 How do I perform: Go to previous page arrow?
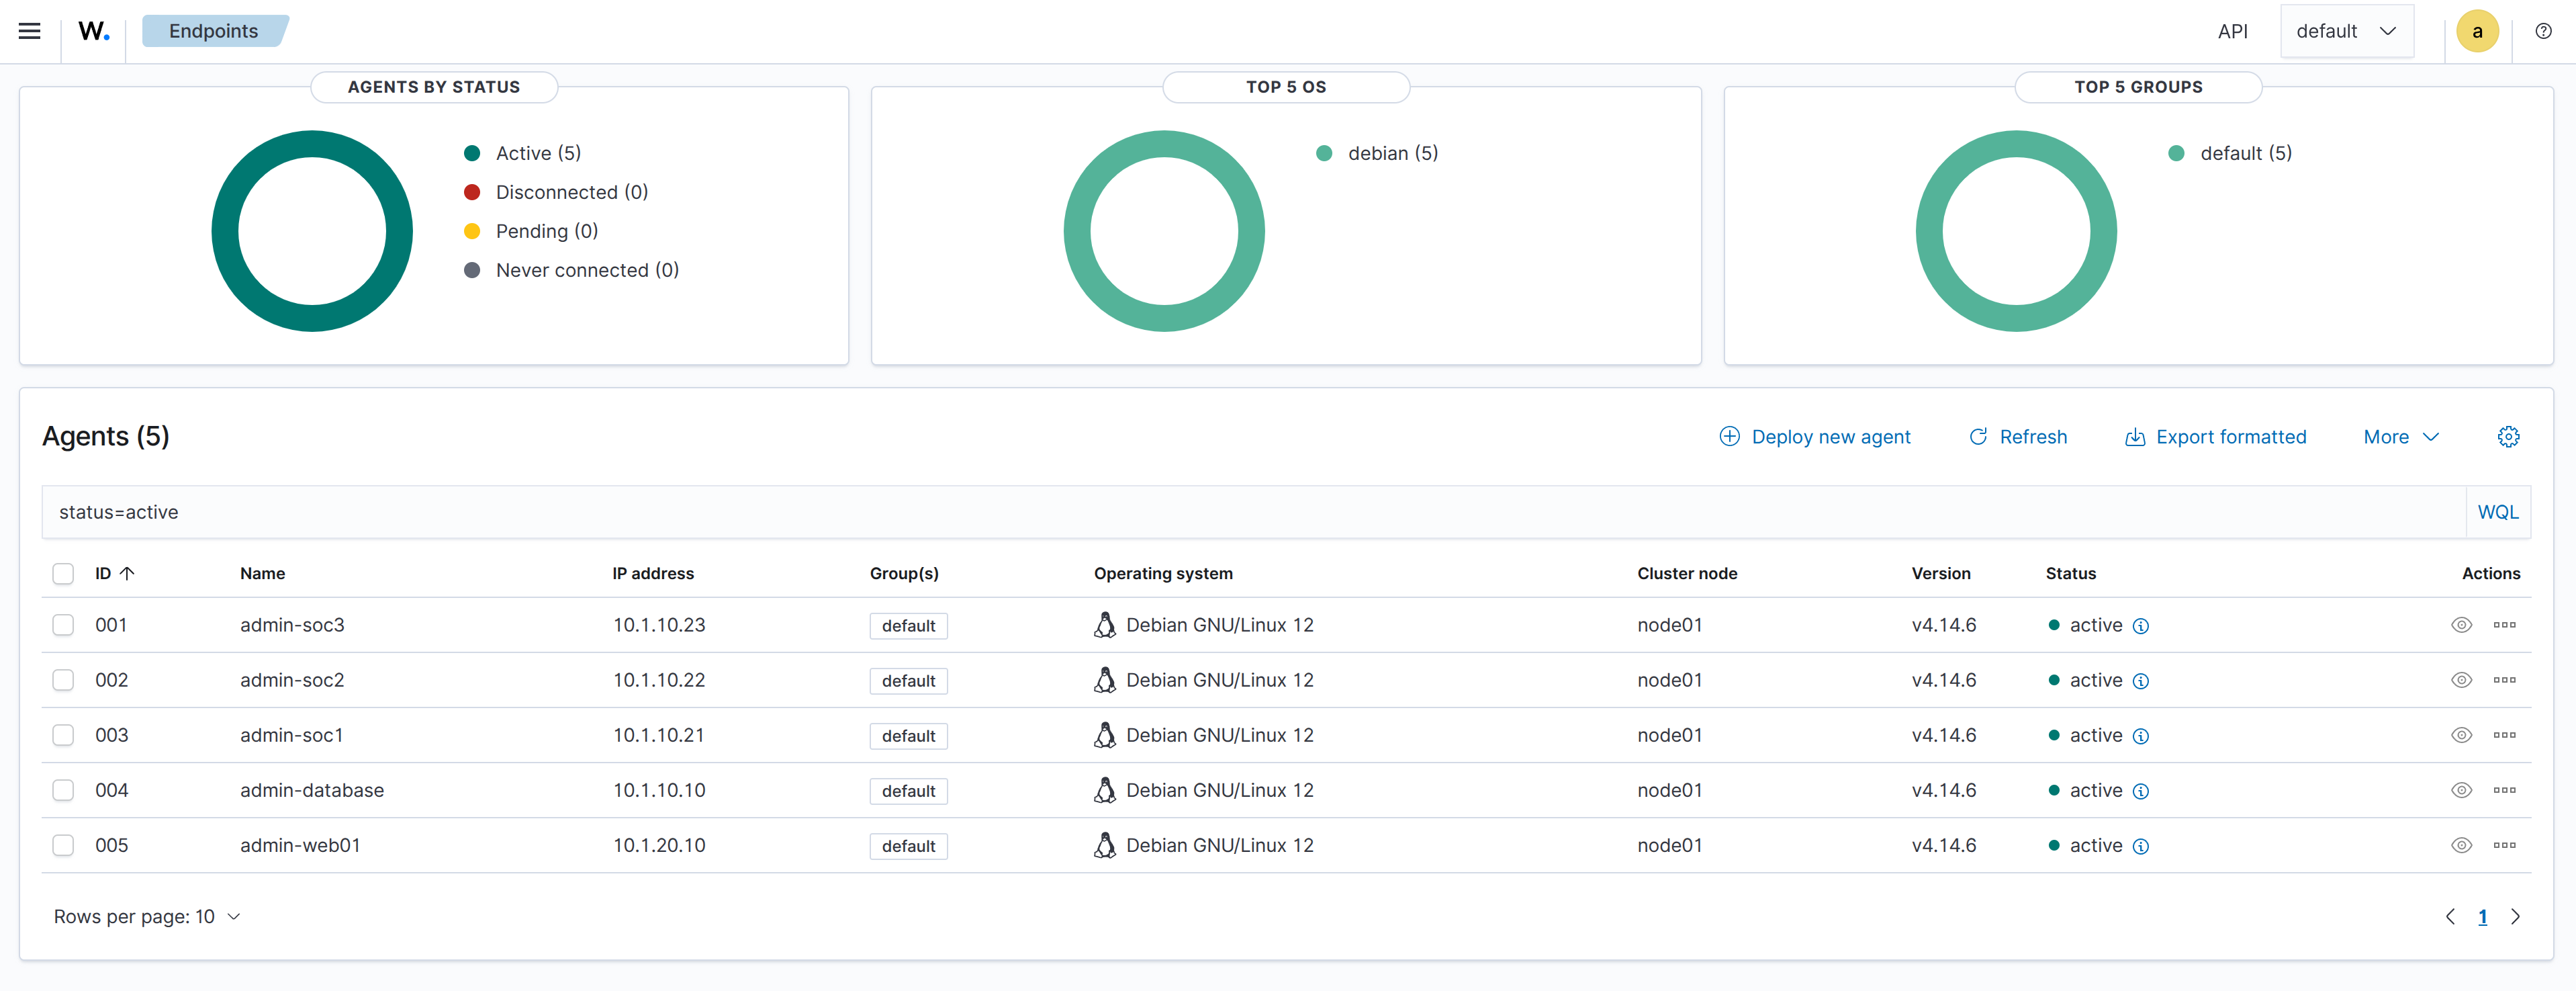click(x=2450, y=916)
